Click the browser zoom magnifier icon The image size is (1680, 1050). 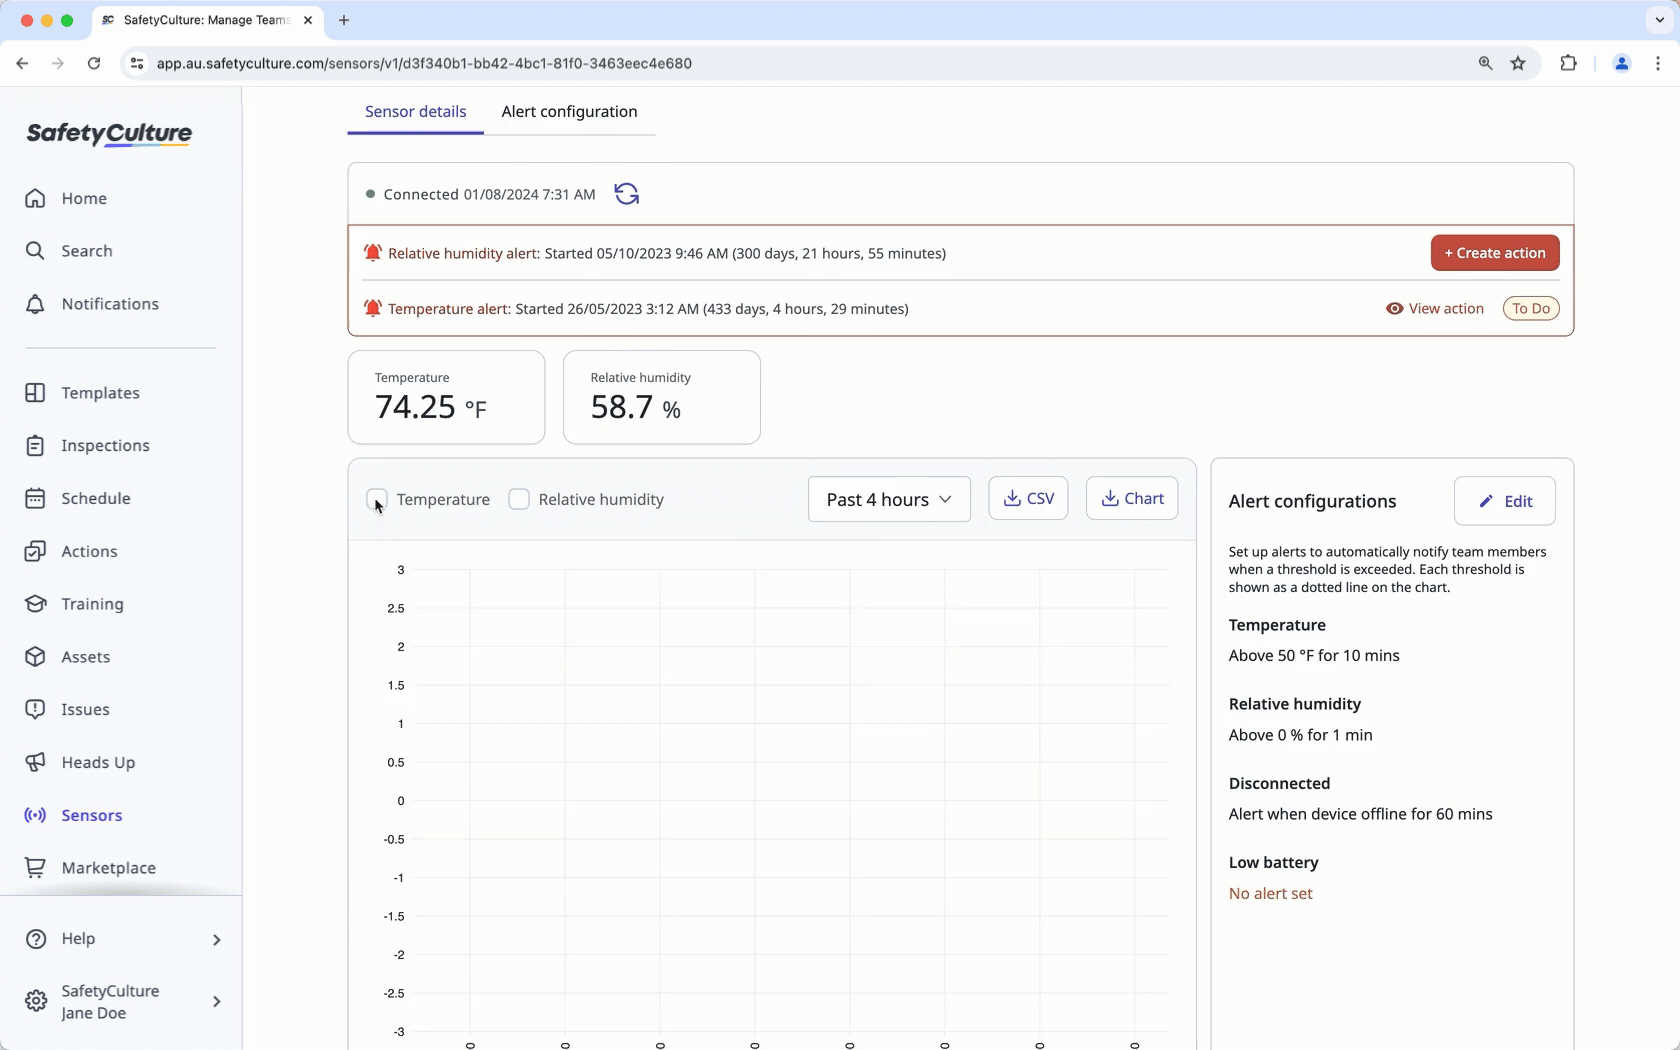pos(1486,63)
